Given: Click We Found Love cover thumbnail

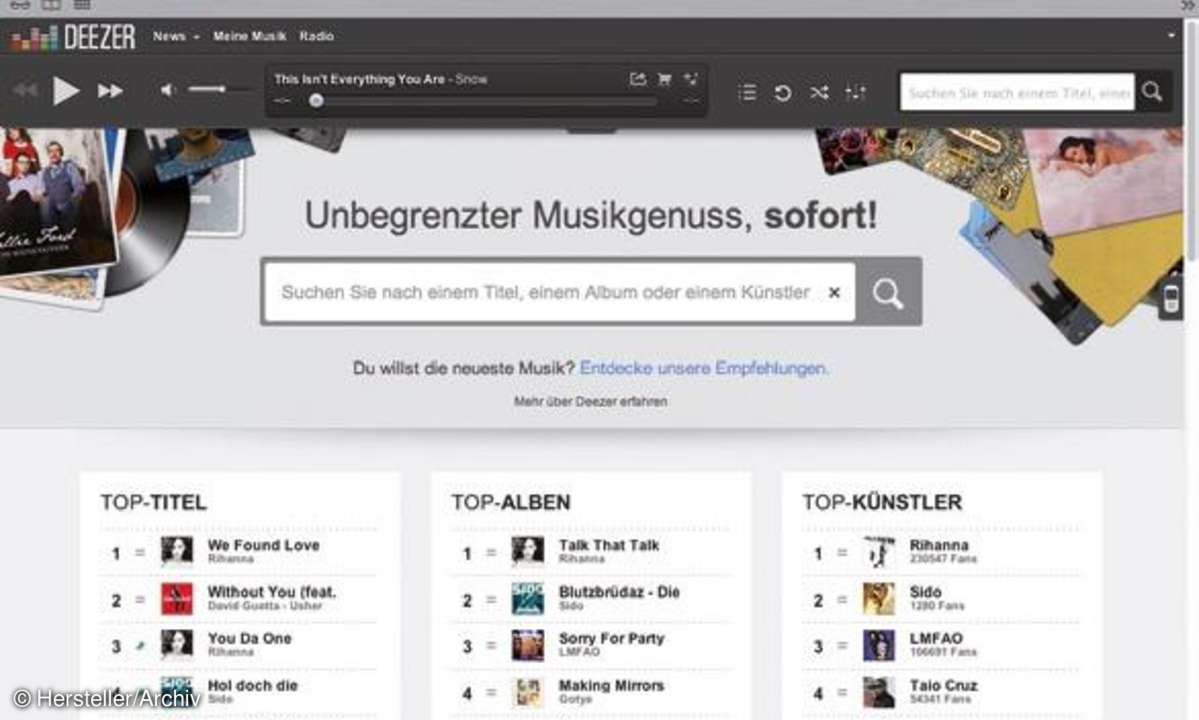Looking at the screenshot, I should 177,551.
